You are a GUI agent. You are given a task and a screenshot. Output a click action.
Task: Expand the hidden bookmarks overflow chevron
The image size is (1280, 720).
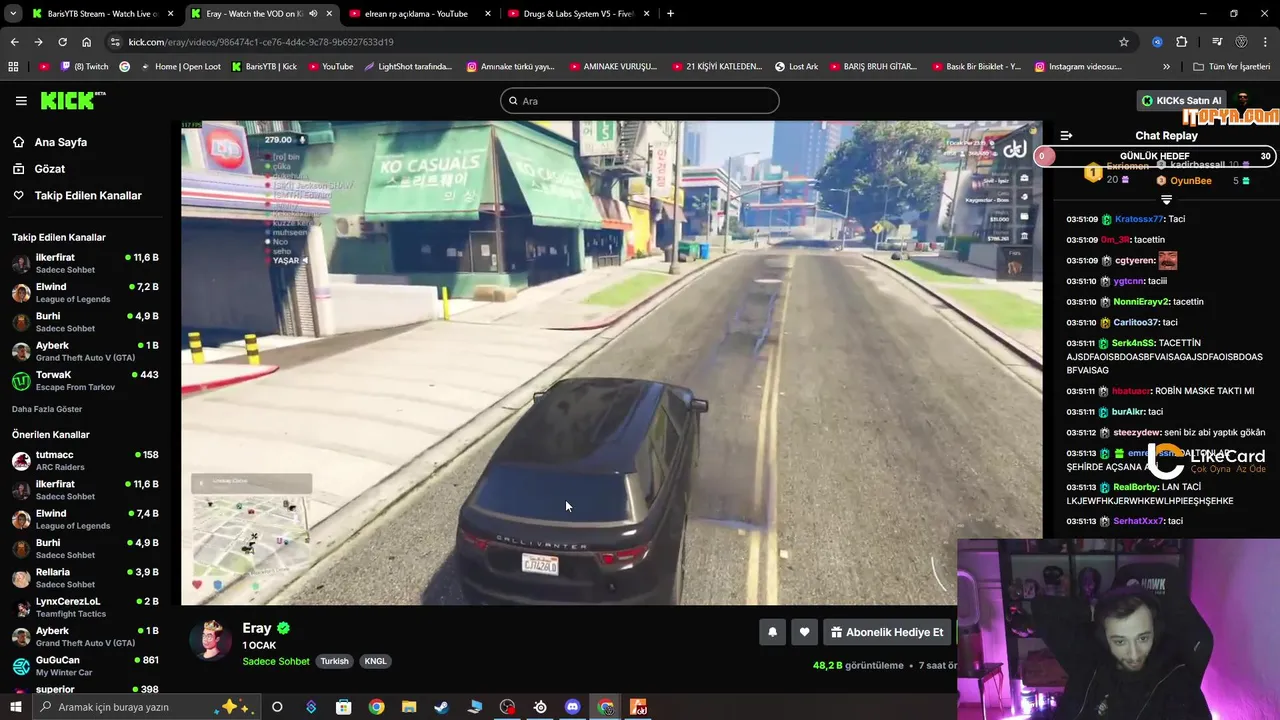click(x=1166, y=67)
